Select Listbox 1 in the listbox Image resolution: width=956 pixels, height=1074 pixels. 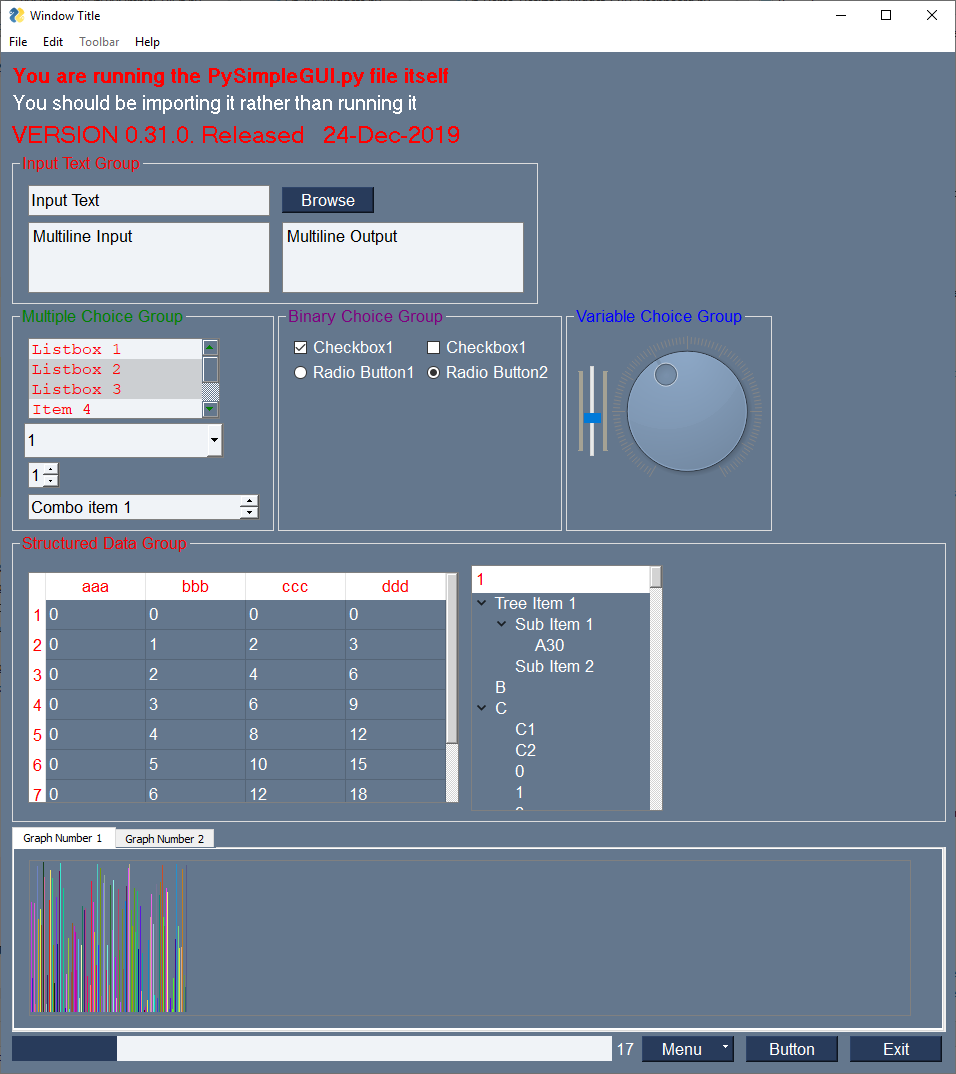(x=115, y=349)
